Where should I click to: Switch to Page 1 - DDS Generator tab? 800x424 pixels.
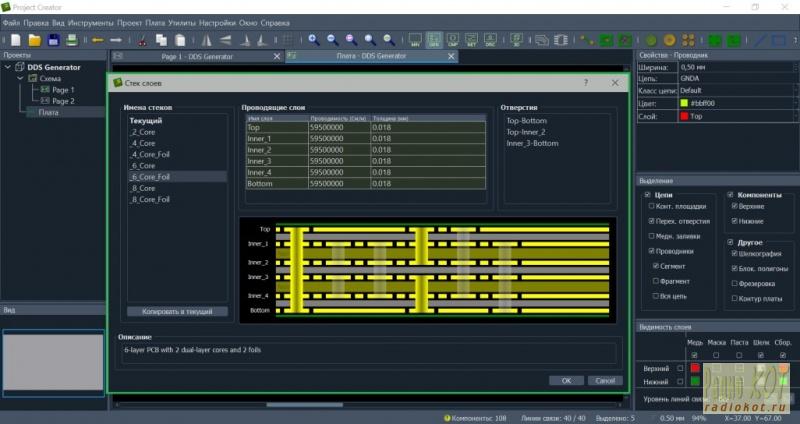click(x=197, y=56)
